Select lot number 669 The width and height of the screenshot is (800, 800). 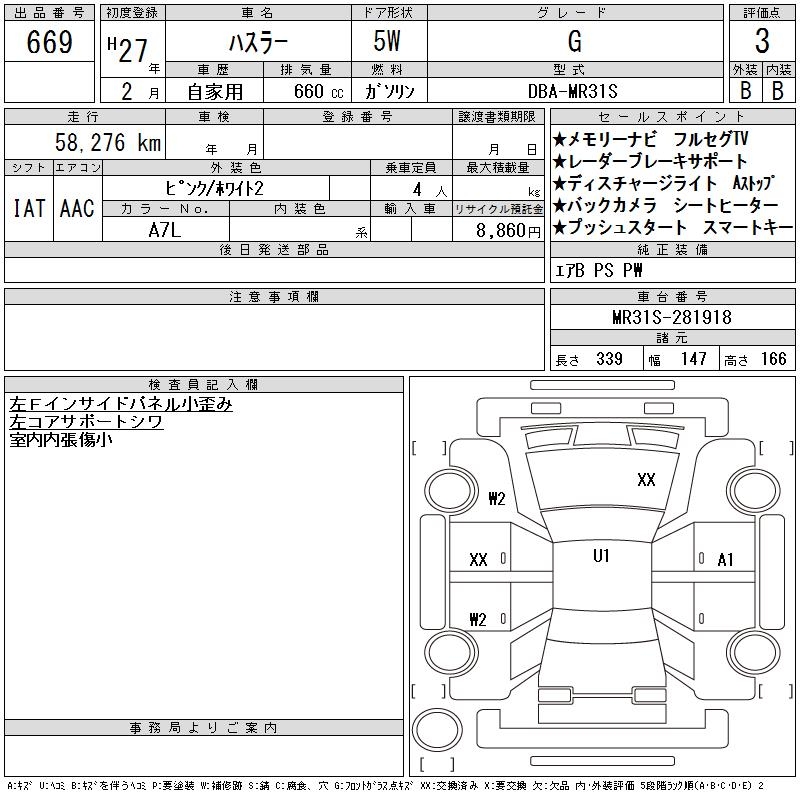[50, 43]
